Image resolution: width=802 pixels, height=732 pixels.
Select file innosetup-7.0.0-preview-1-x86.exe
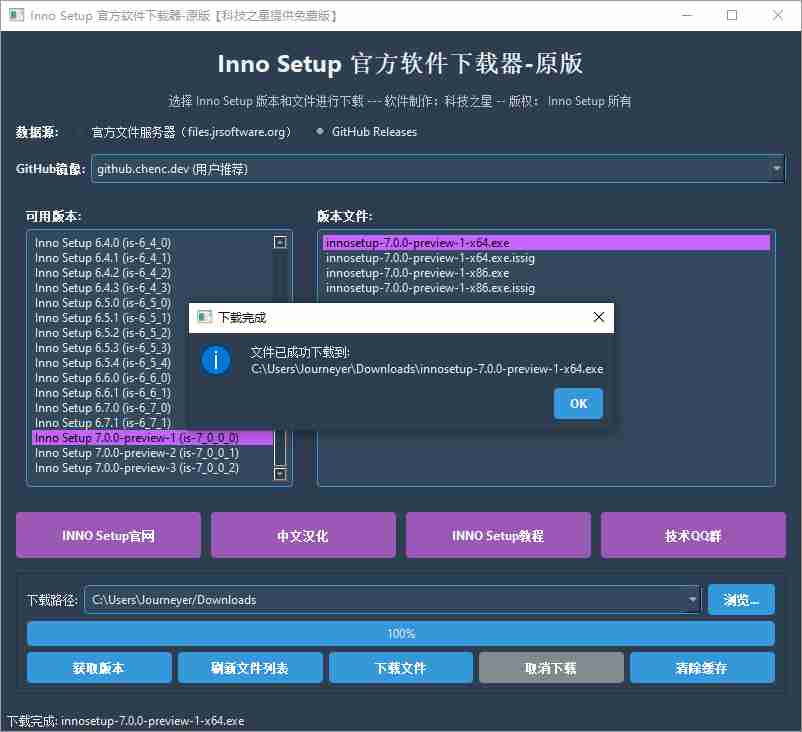pyautogui.click(x=546, y=273)
